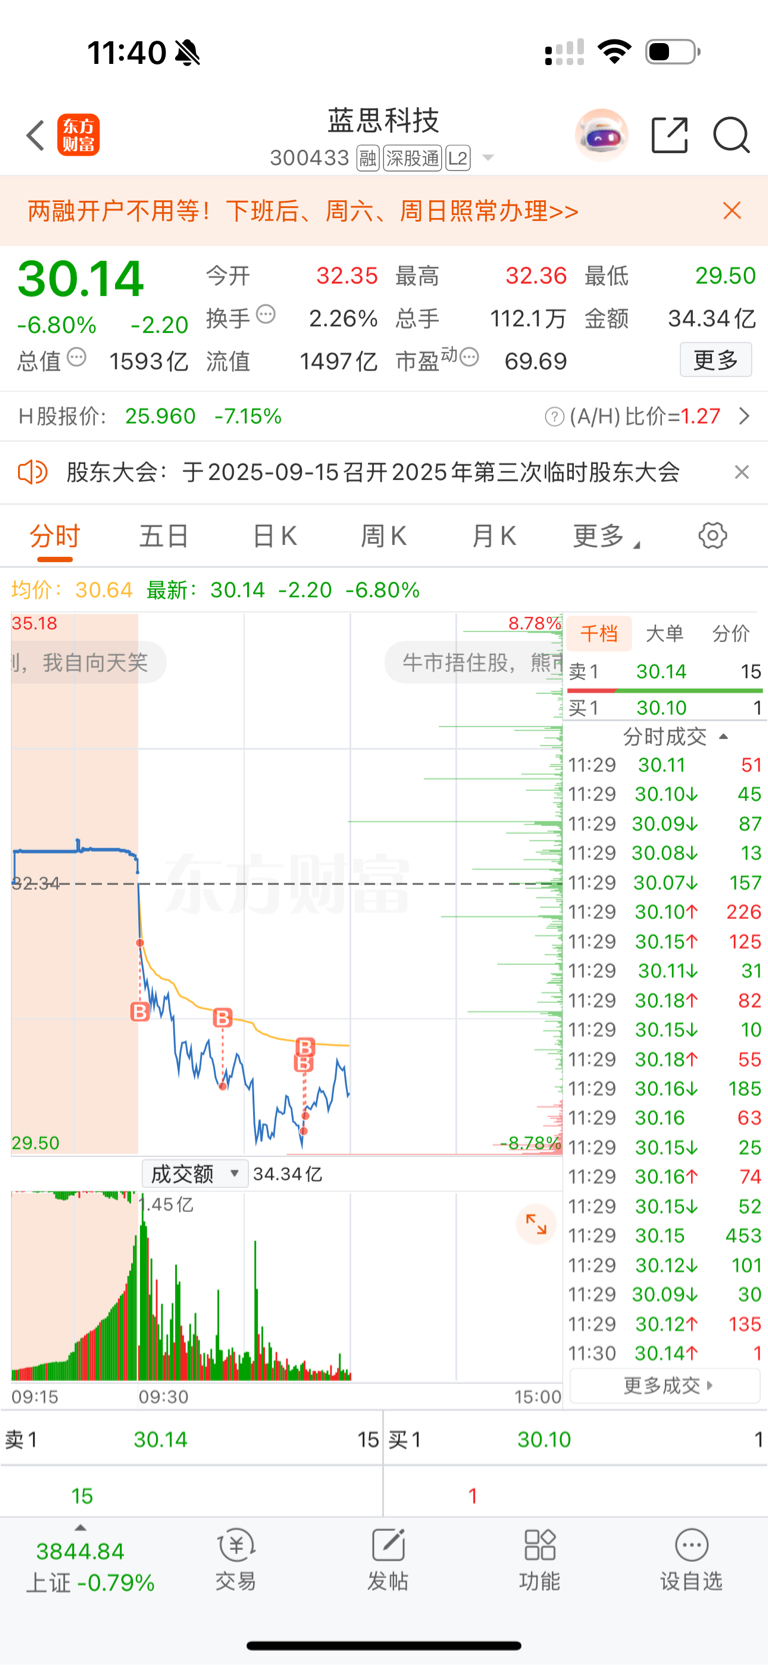Switch to the 日K tab

(274, 537)
